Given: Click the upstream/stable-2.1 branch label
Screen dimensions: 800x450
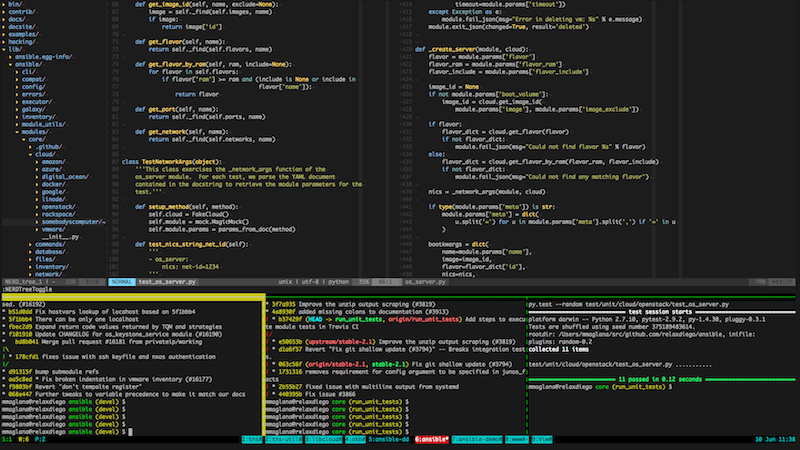Looking at the screenshot, I should tap(341, 342).
